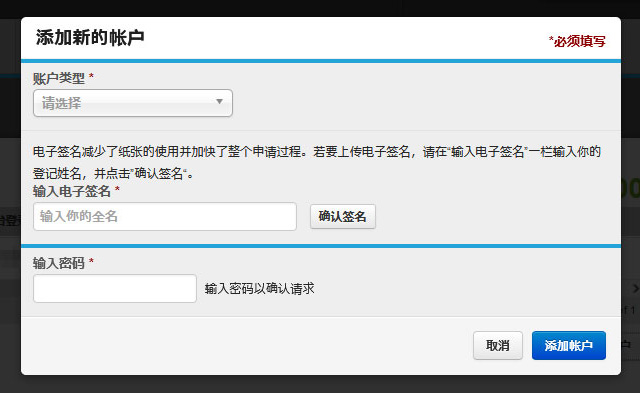Image resolution: width=640 pixels, height=393 pixels.
Task: Click the 电子签名 explanation paragraph
Action: (x=317, y=162)
